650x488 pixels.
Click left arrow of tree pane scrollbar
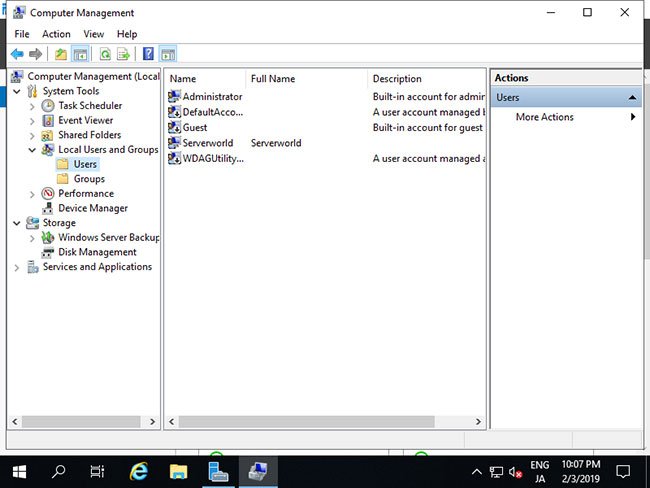coord(15,422)
